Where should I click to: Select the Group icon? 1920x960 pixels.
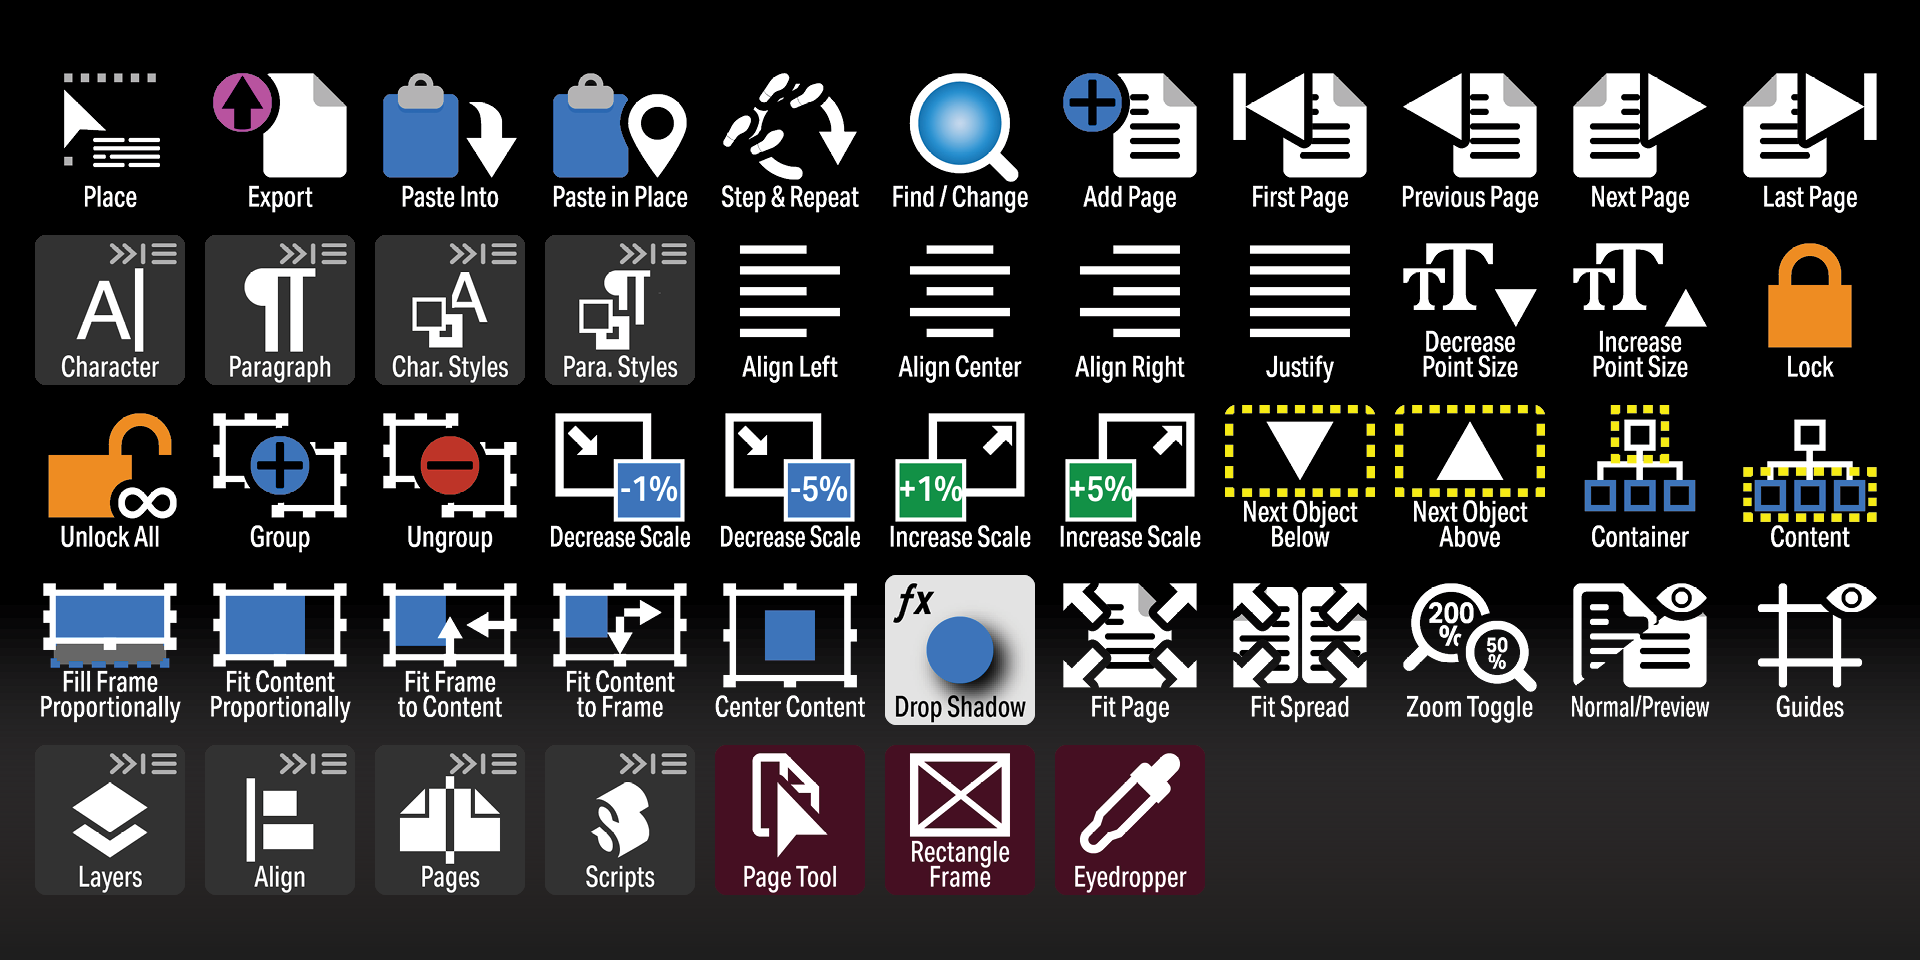pyautogui.click(x=280, y=466)
